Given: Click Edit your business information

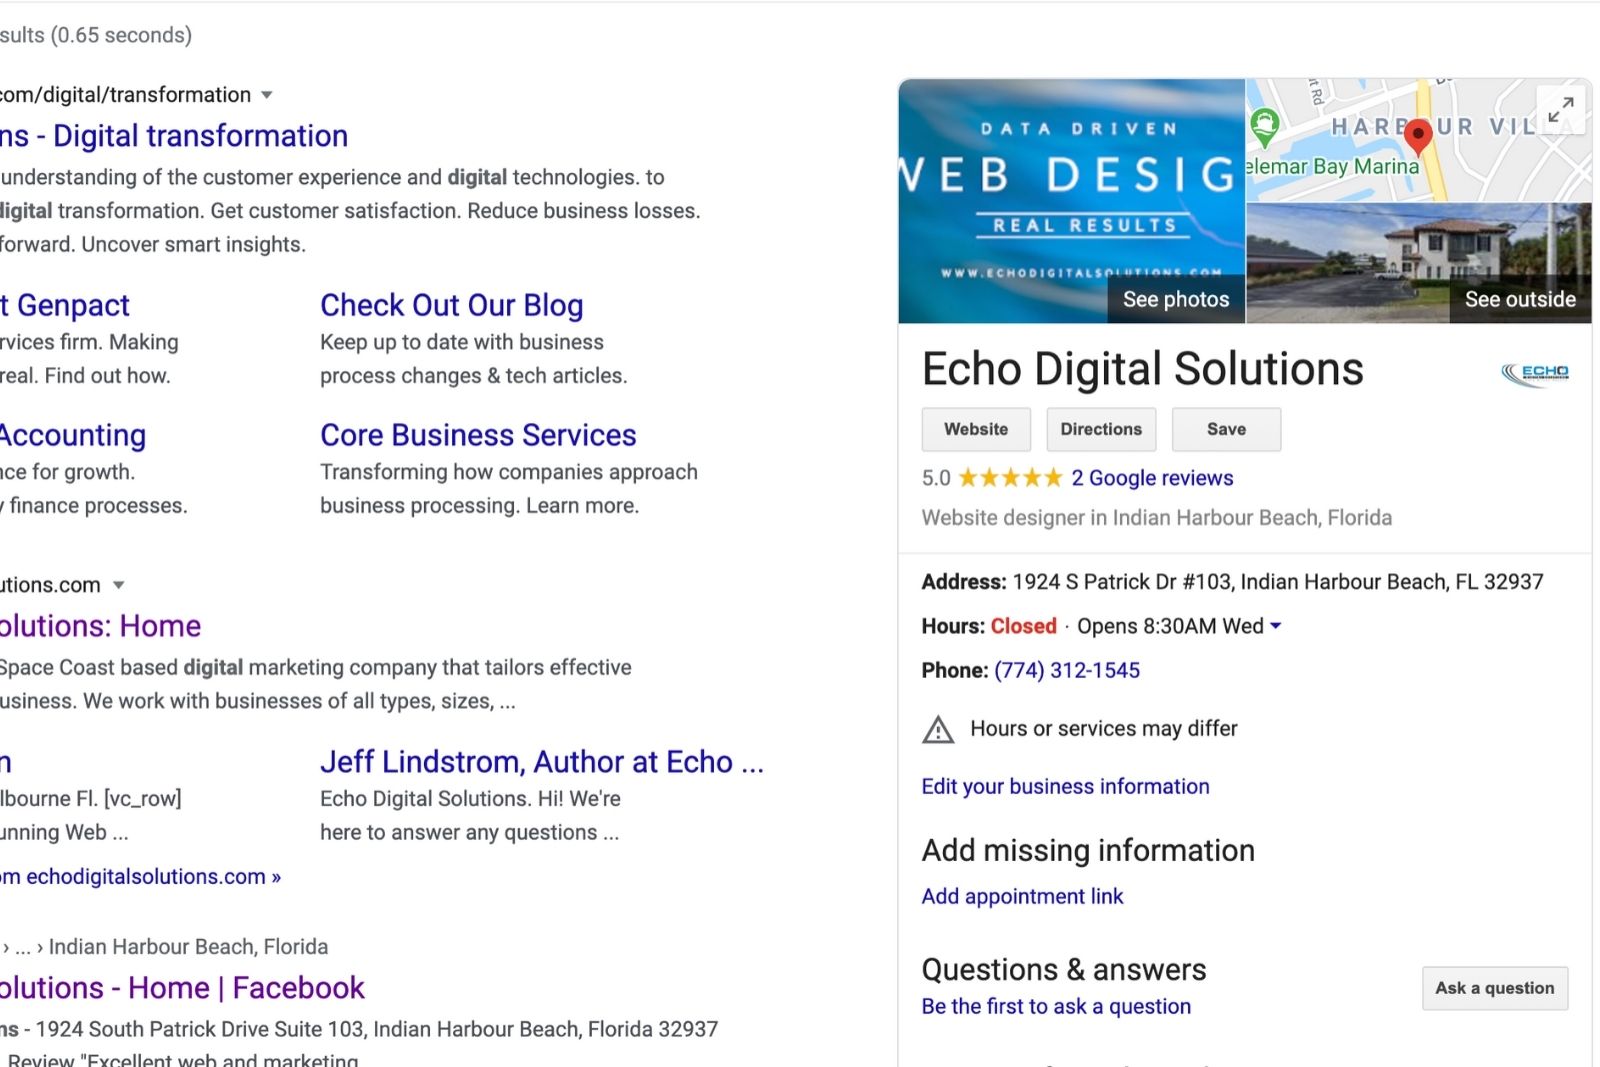Looking at the screenshot, I should [1066, 787].
